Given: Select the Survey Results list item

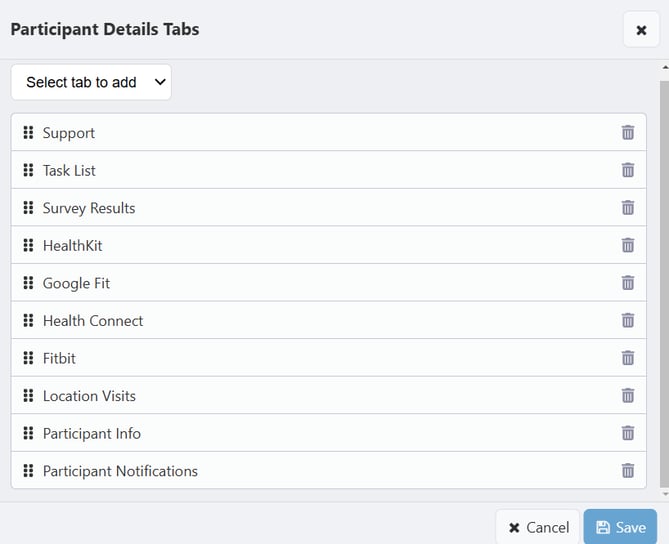Looking at the screenshot, I should pos(89,208).
